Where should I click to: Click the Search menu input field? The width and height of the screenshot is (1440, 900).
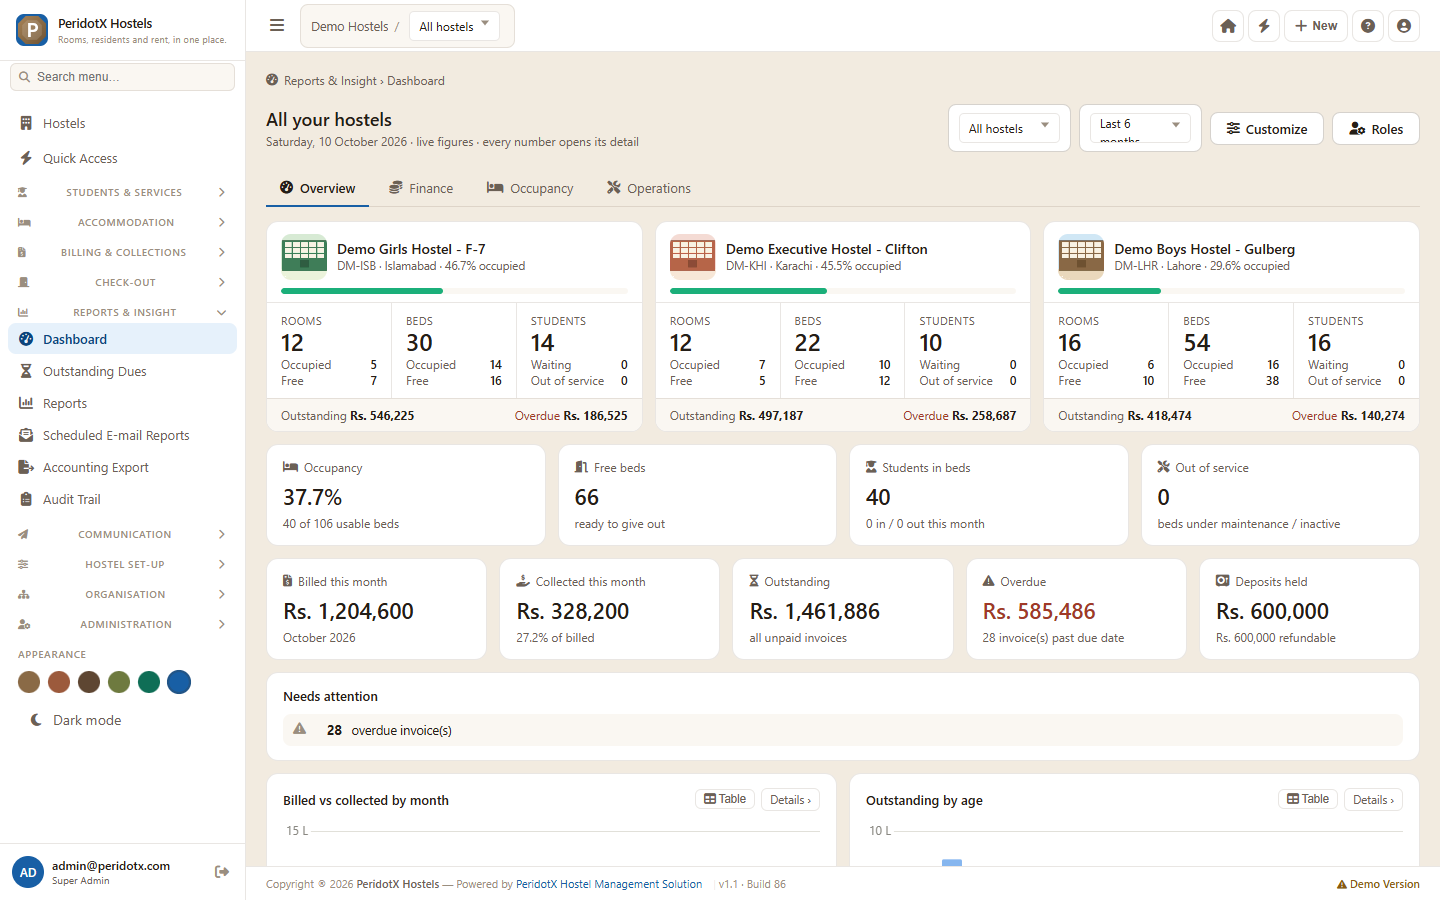(x=122, y=77)
